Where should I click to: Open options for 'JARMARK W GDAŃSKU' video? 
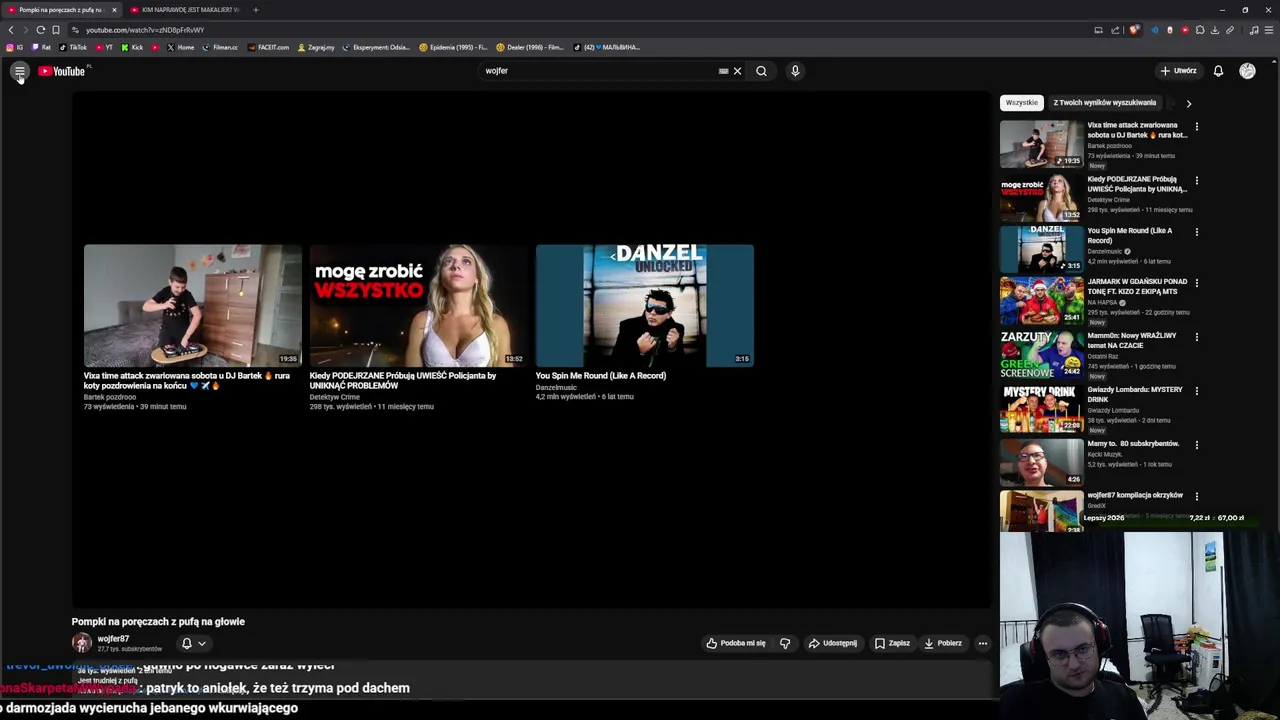1196,283
